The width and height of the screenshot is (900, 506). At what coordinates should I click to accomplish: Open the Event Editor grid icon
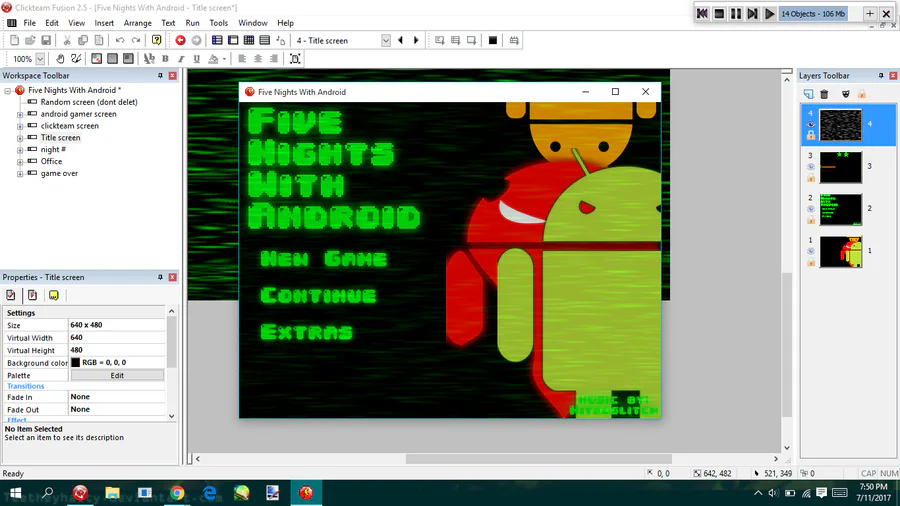pos(249,40)
